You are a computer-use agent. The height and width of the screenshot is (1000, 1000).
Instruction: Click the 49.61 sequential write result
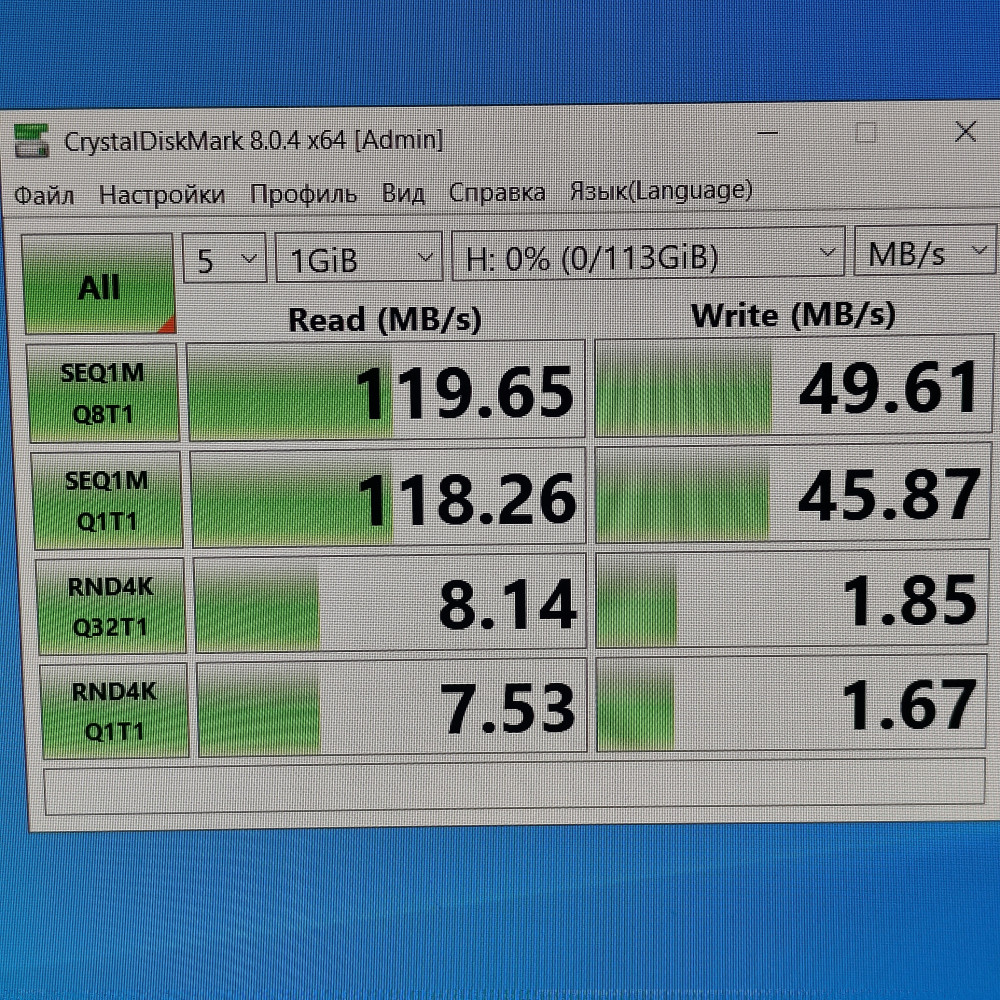pos(793,386)
